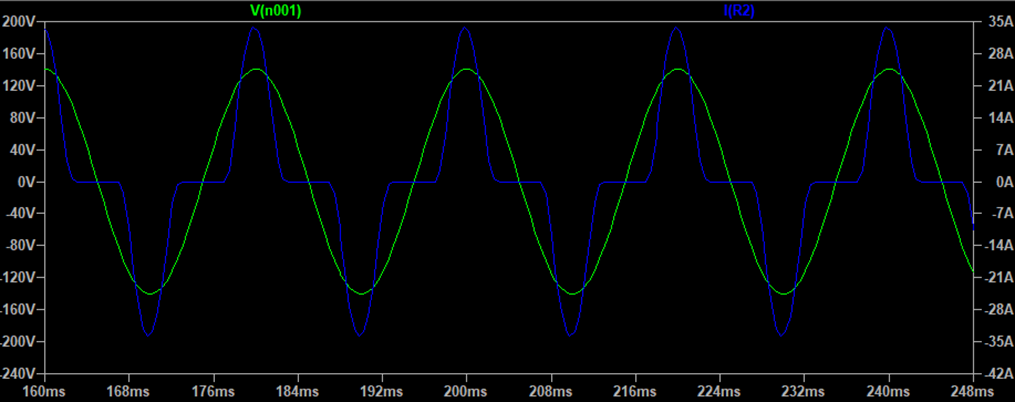Click the 35A label on right axis
Screen dimensions: 1015x402
click(x=993, y=22)
